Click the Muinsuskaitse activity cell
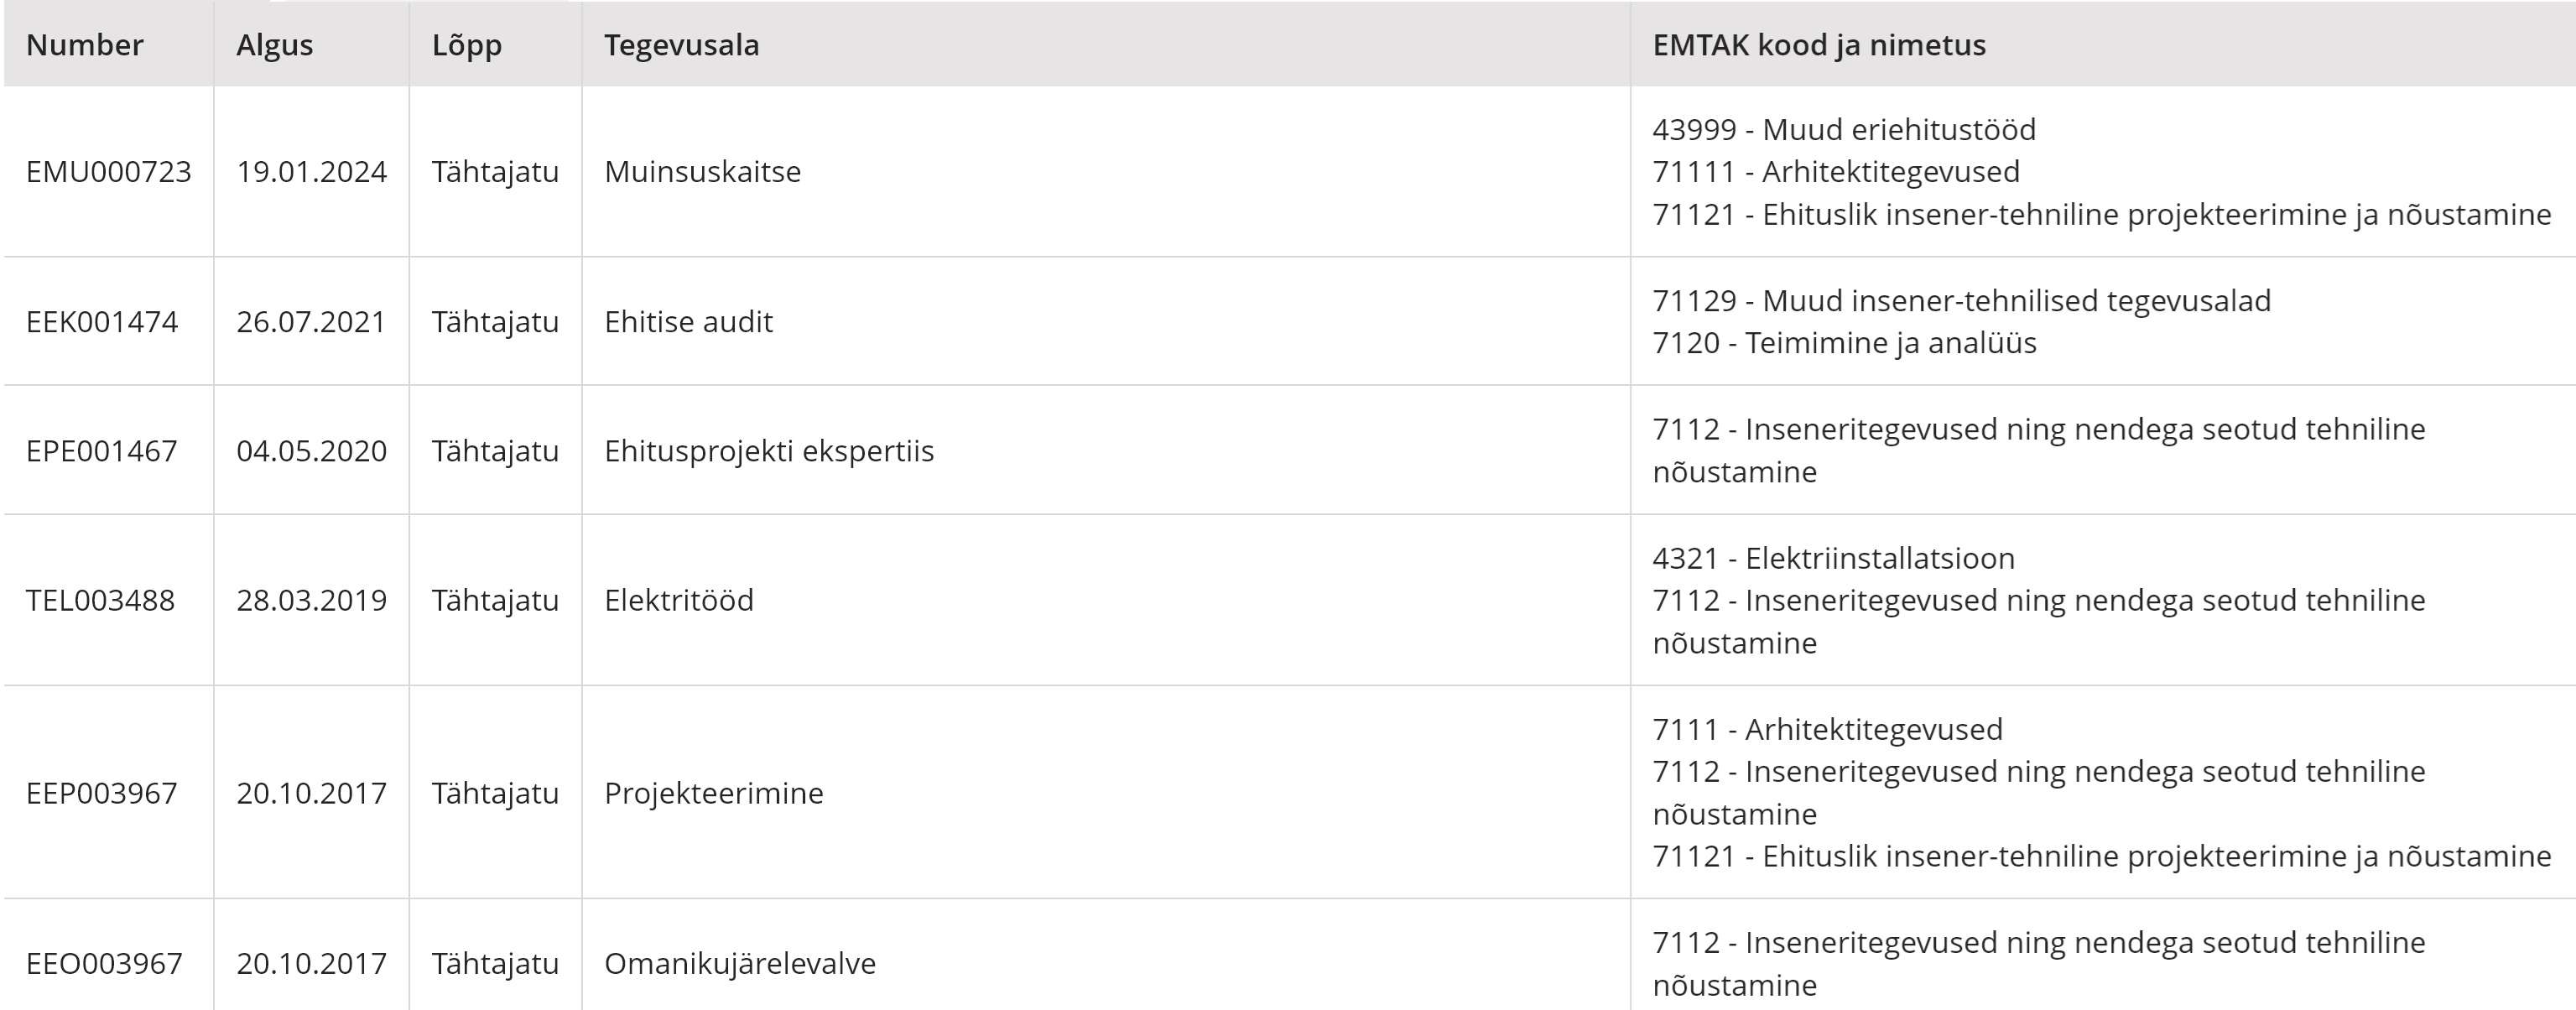 tap(702, 172)
